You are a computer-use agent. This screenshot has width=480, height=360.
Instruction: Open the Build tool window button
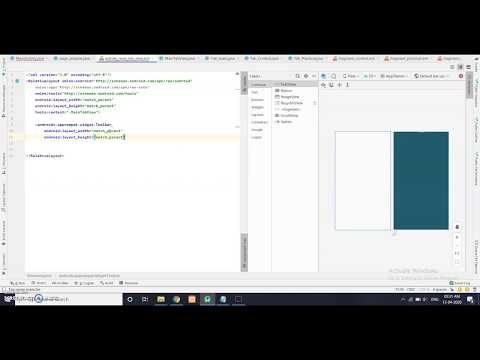pos(107,283)
